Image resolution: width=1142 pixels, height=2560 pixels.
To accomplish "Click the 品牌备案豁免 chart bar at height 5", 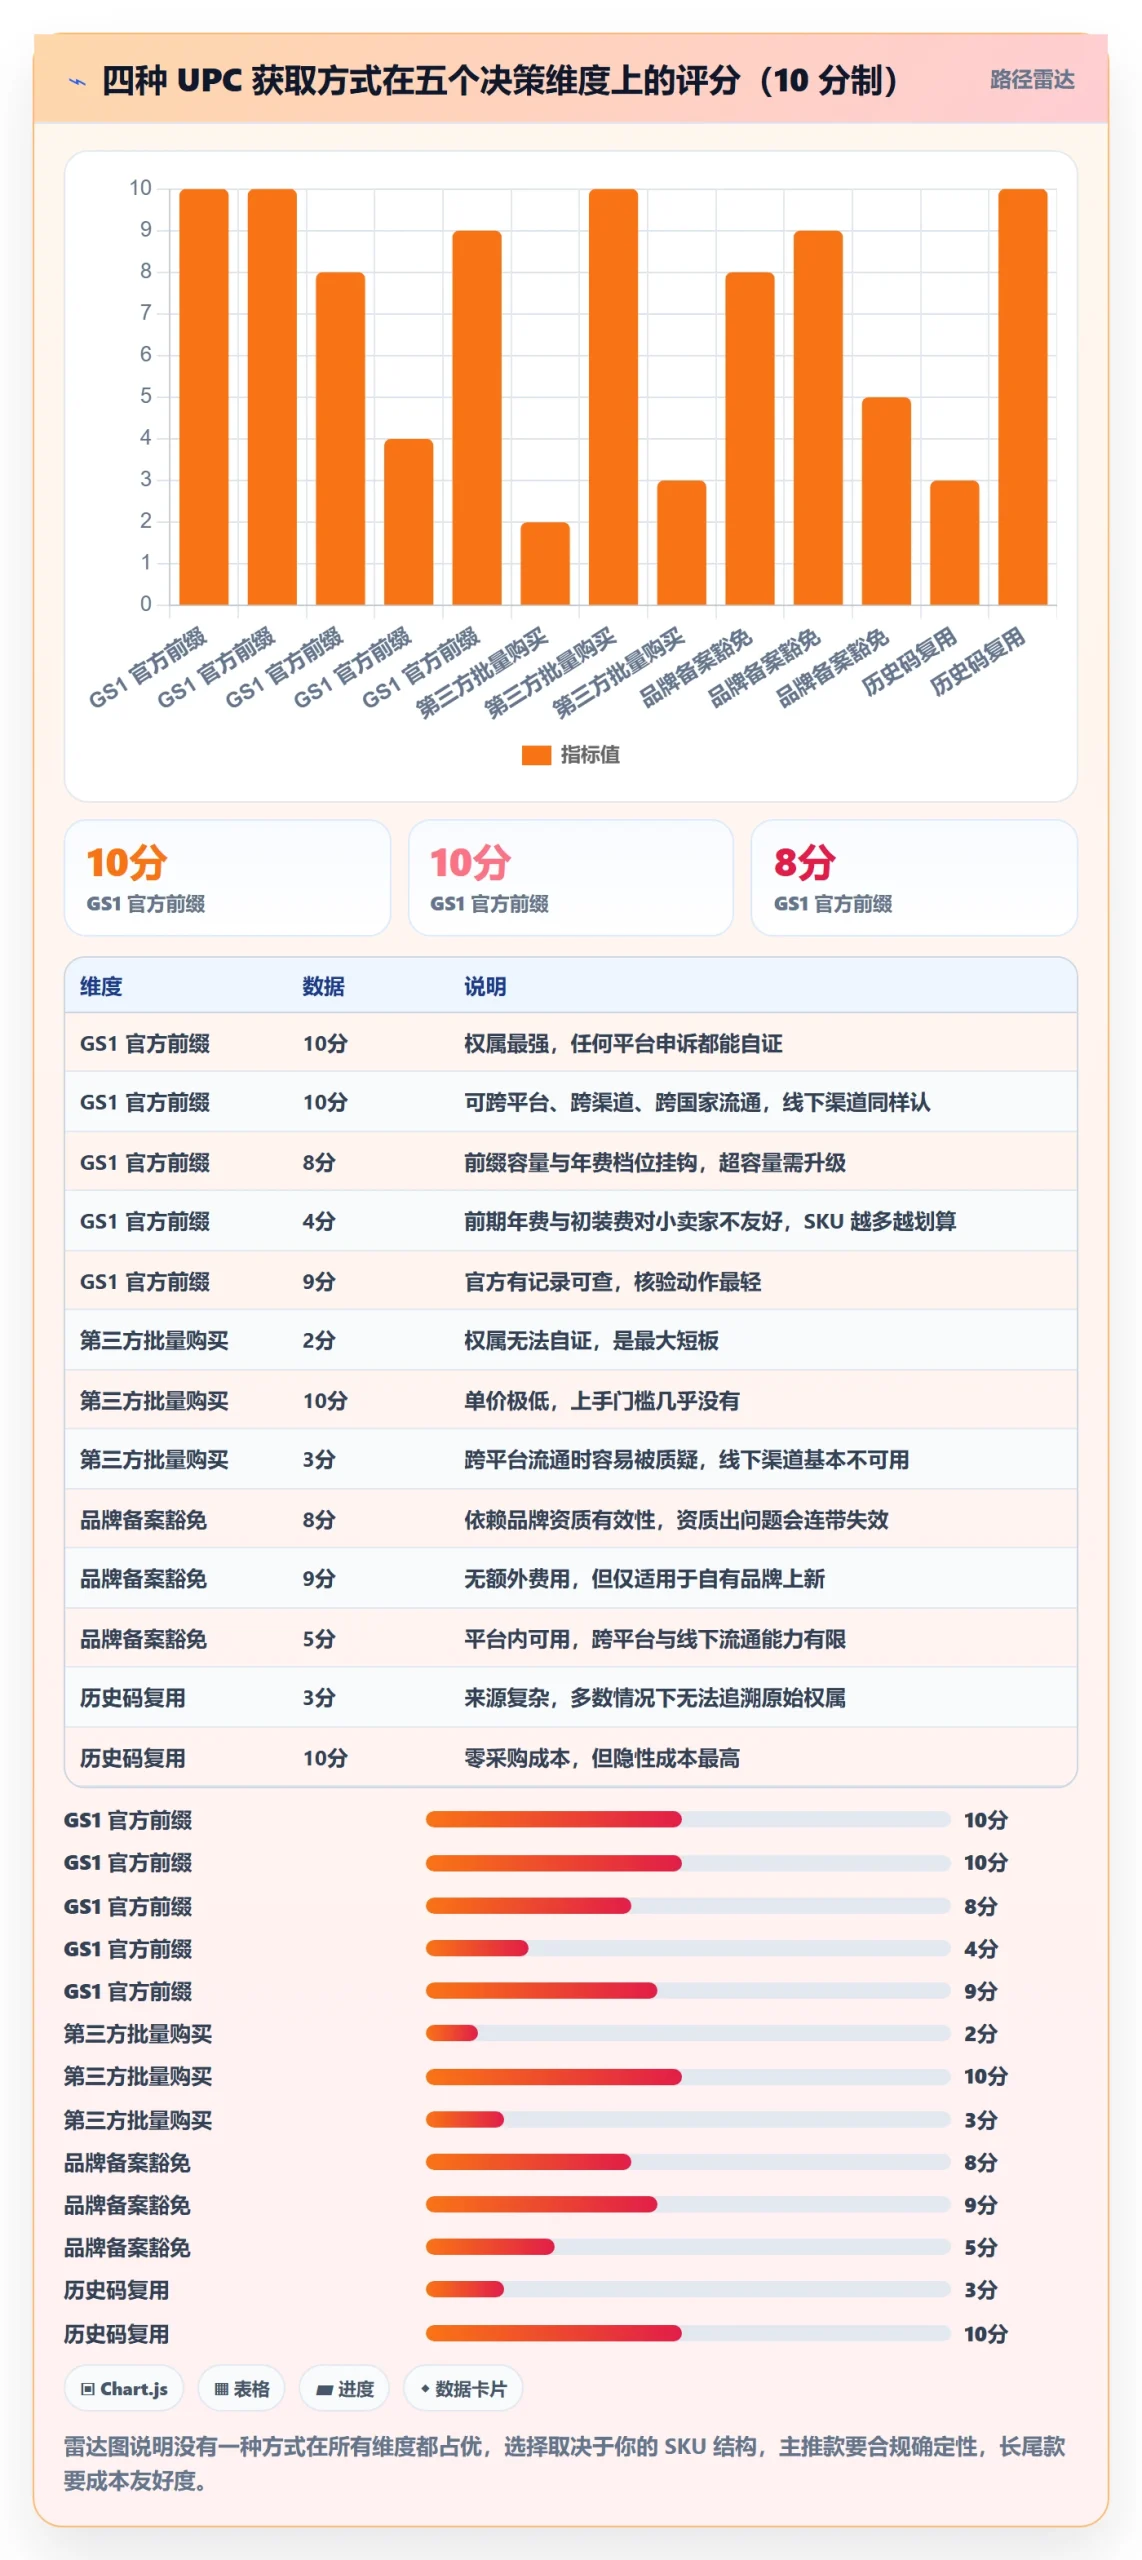I will 886,500.
